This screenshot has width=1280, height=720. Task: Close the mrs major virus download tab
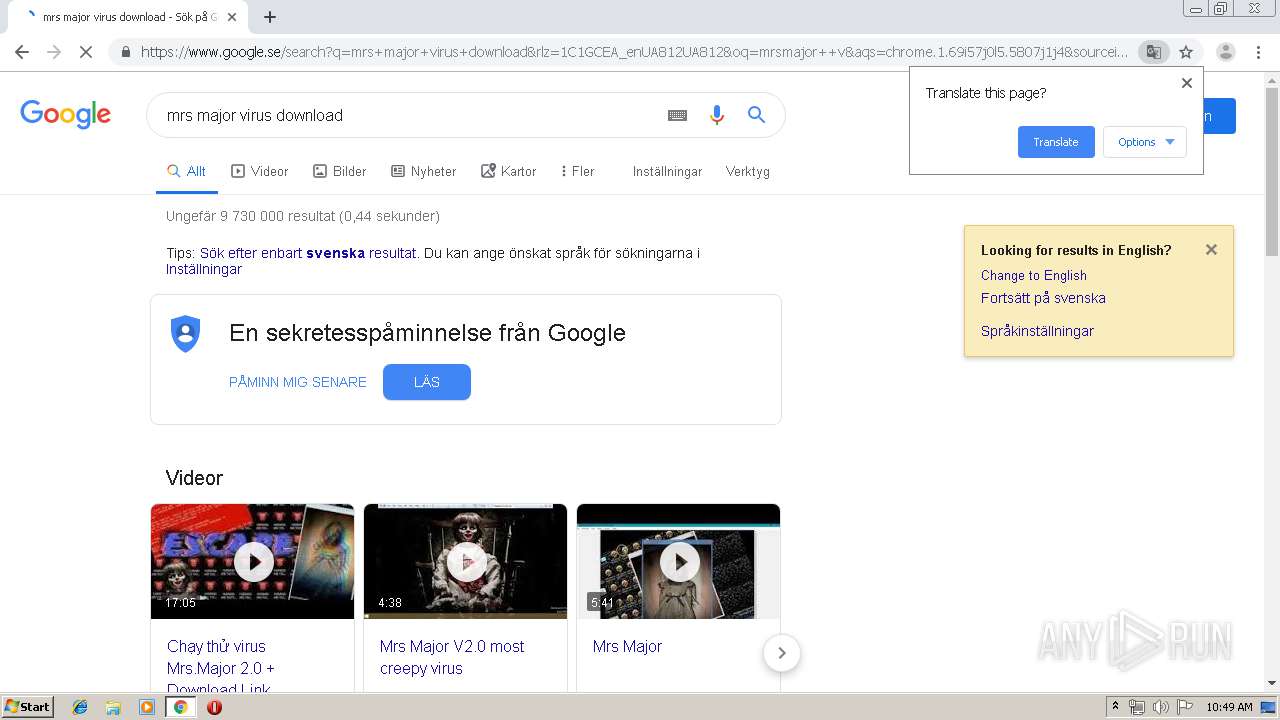[232, 17]
